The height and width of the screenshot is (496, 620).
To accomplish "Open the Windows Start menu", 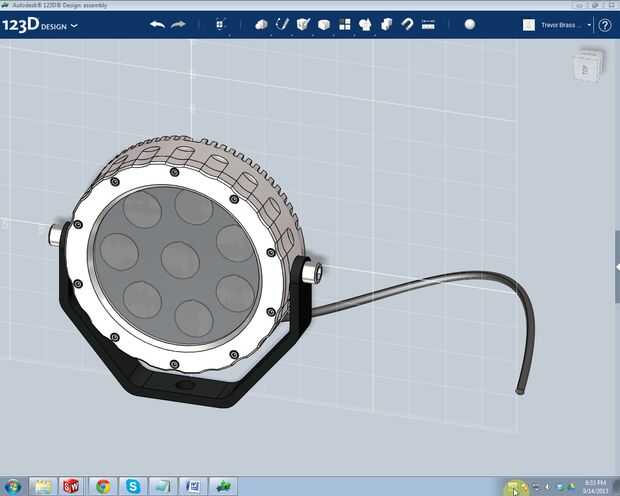I will 12,487.
